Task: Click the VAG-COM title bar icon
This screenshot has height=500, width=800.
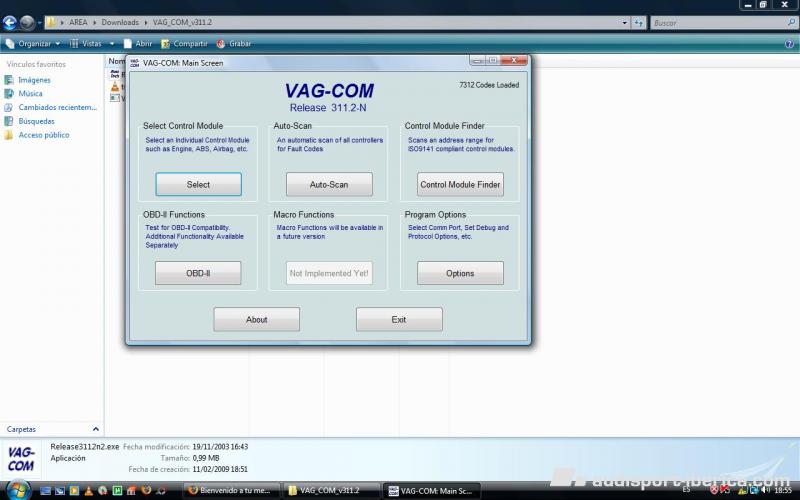Action: point(135,63)
